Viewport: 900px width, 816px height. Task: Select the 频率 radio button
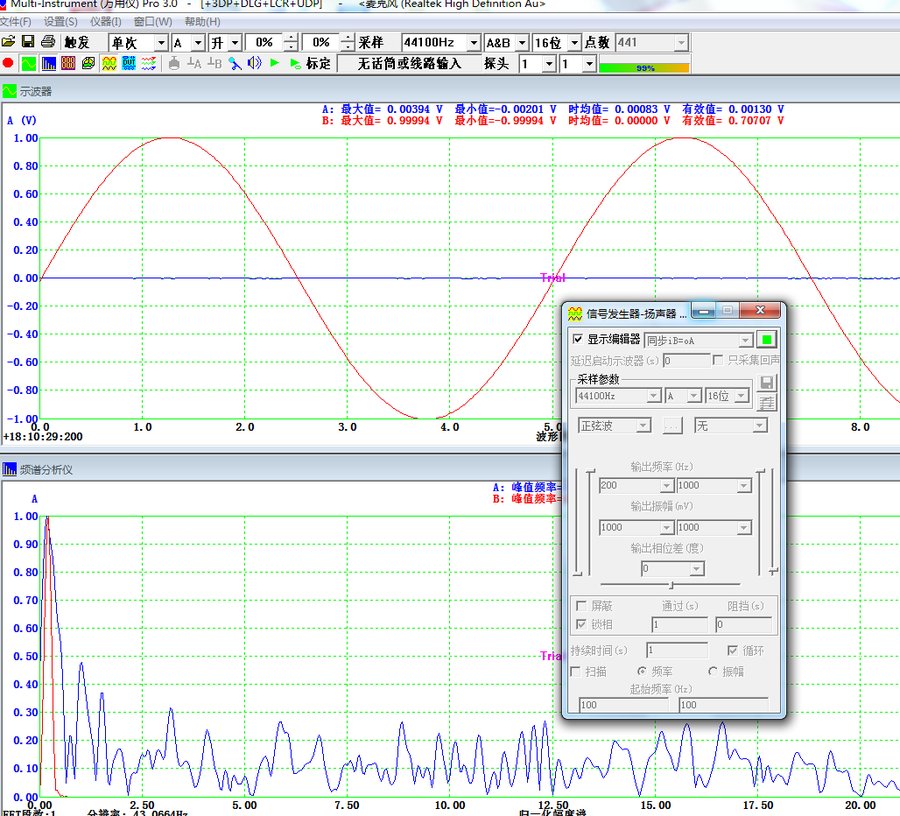point(642,671)
